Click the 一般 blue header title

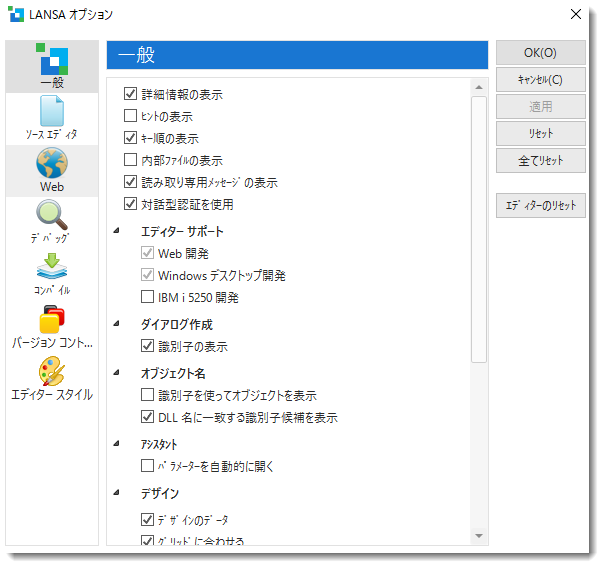136,55
